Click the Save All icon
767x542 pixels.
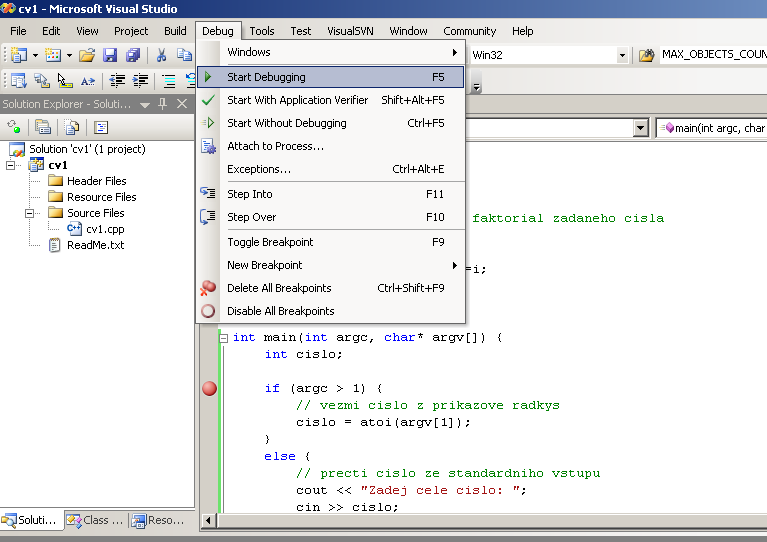pyautogui.click(x=133, y=55)
